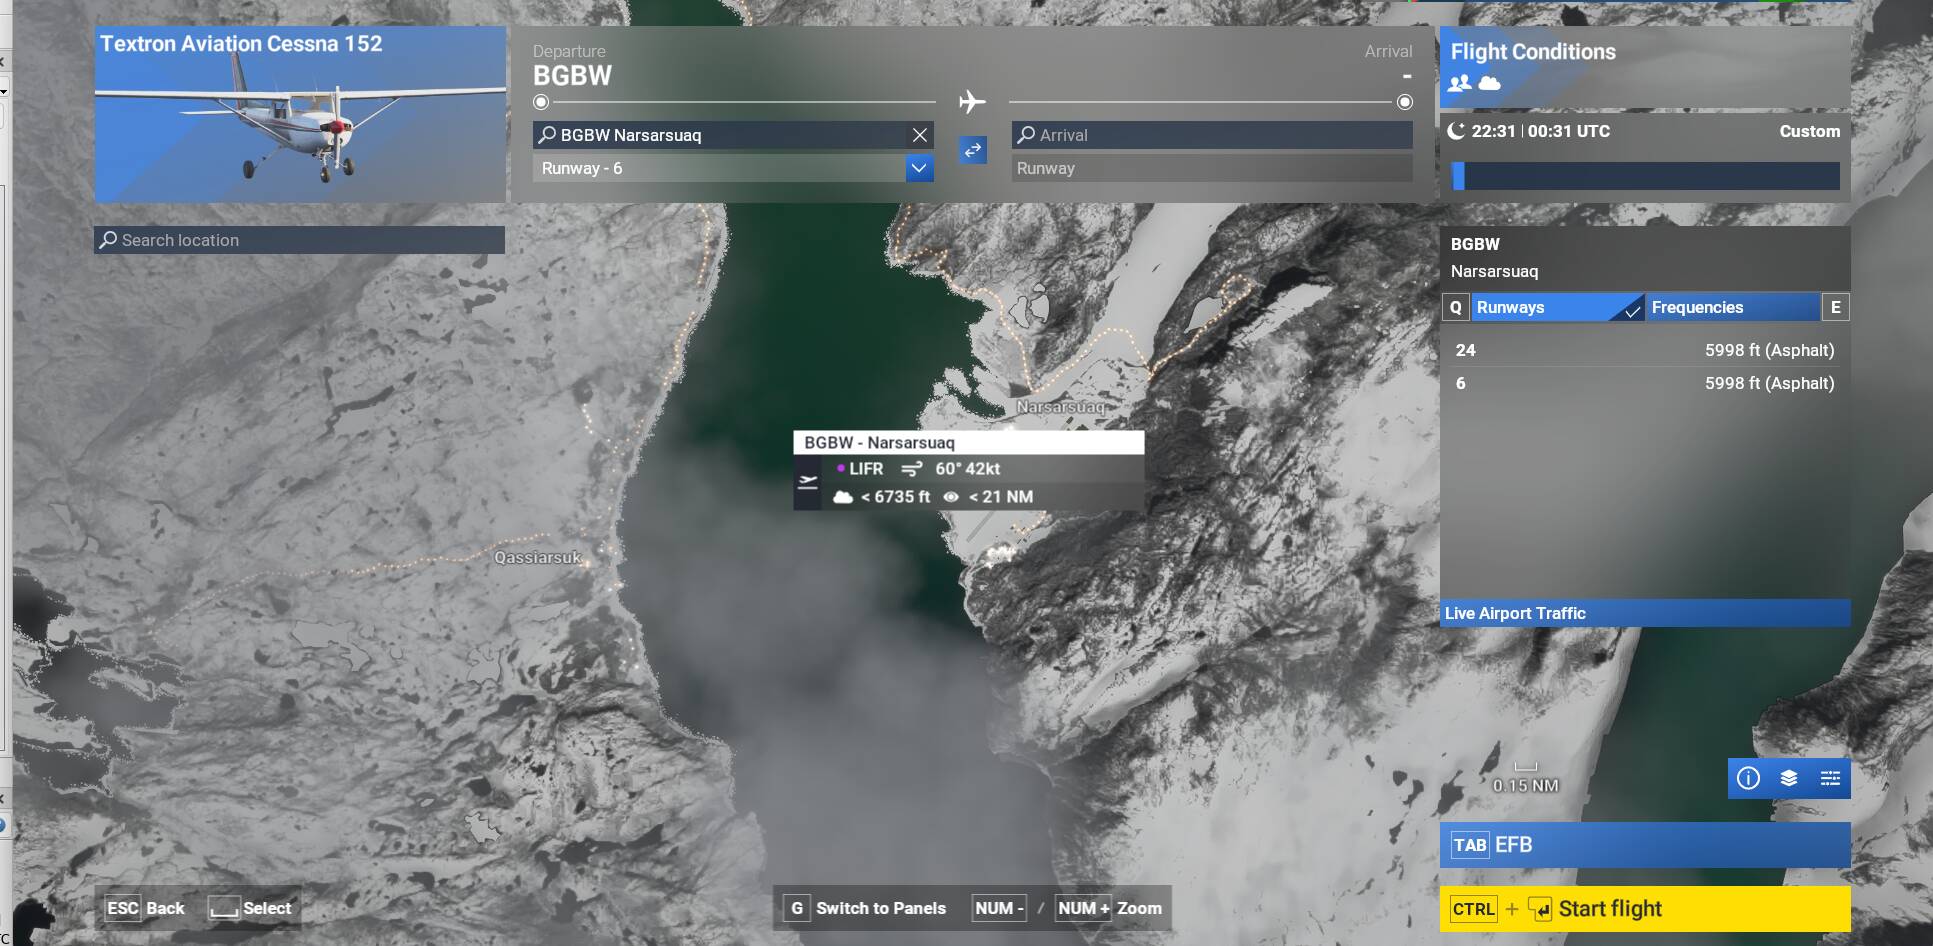
Task: Open the EFB button
Action: coord(1644,845)
